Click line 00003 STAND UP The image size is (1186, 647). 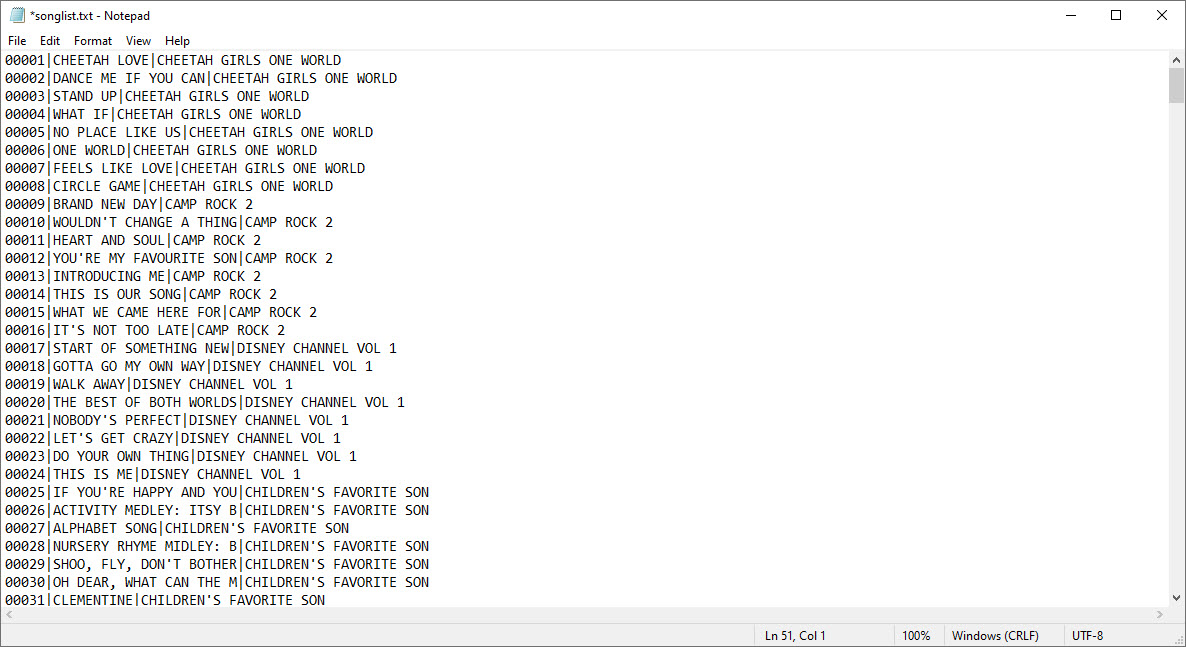click(157, 96)
